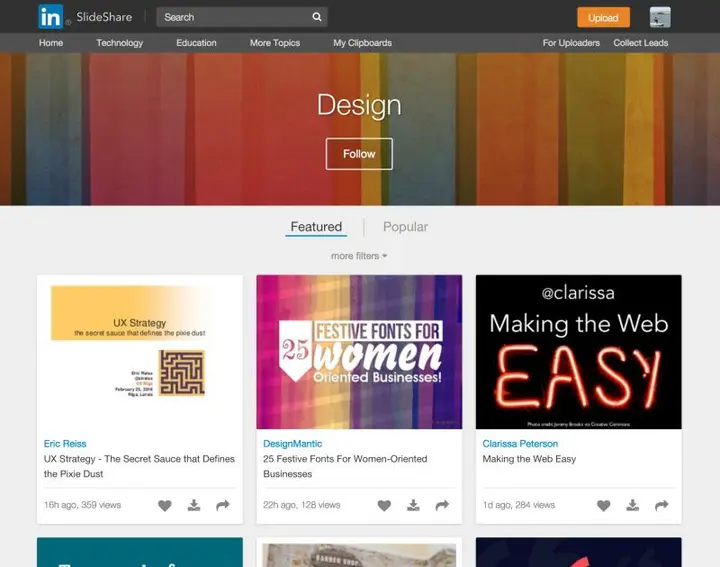This screenshot has height=567, width=720.
Task: Open the barber shop photo thumbnail
Action: 359,552
